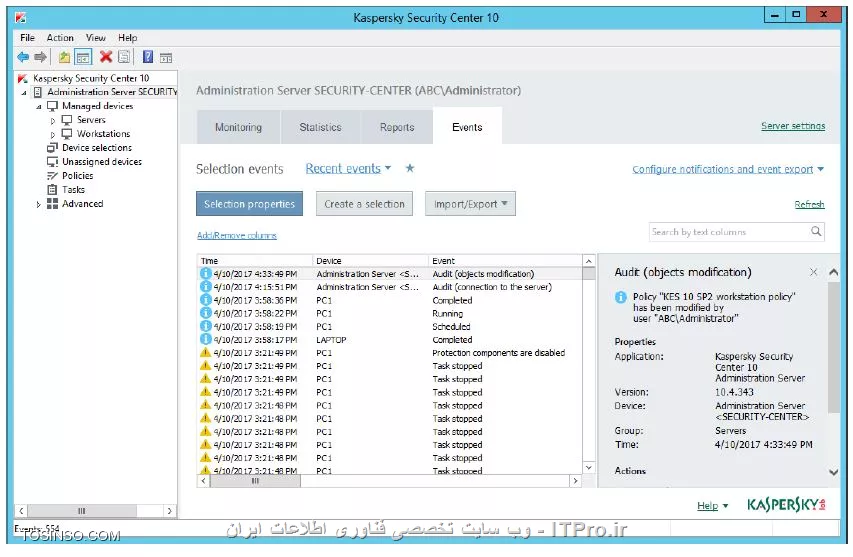Select the LAPTOP Completed event row
This screenshot has width=853, height=557.
pyautogui.click(x=390, y=339)
